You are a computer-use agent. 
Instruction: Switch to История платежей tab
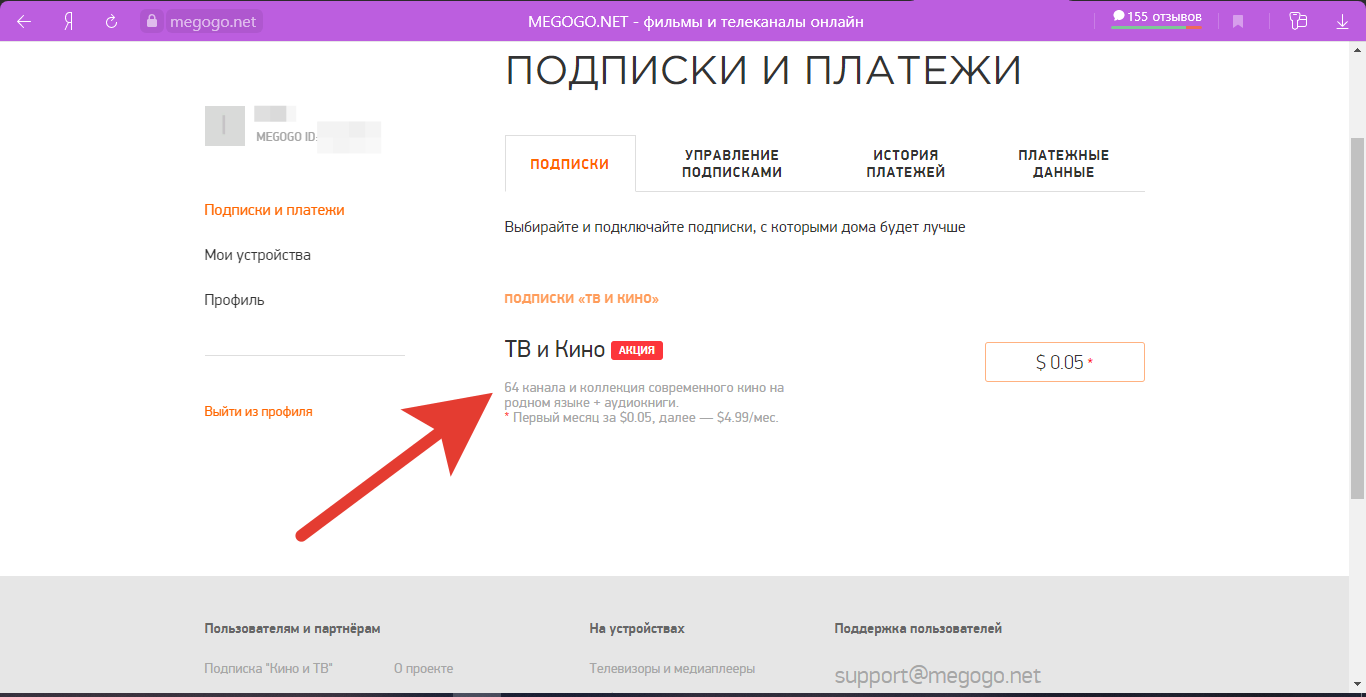point(906,163)
